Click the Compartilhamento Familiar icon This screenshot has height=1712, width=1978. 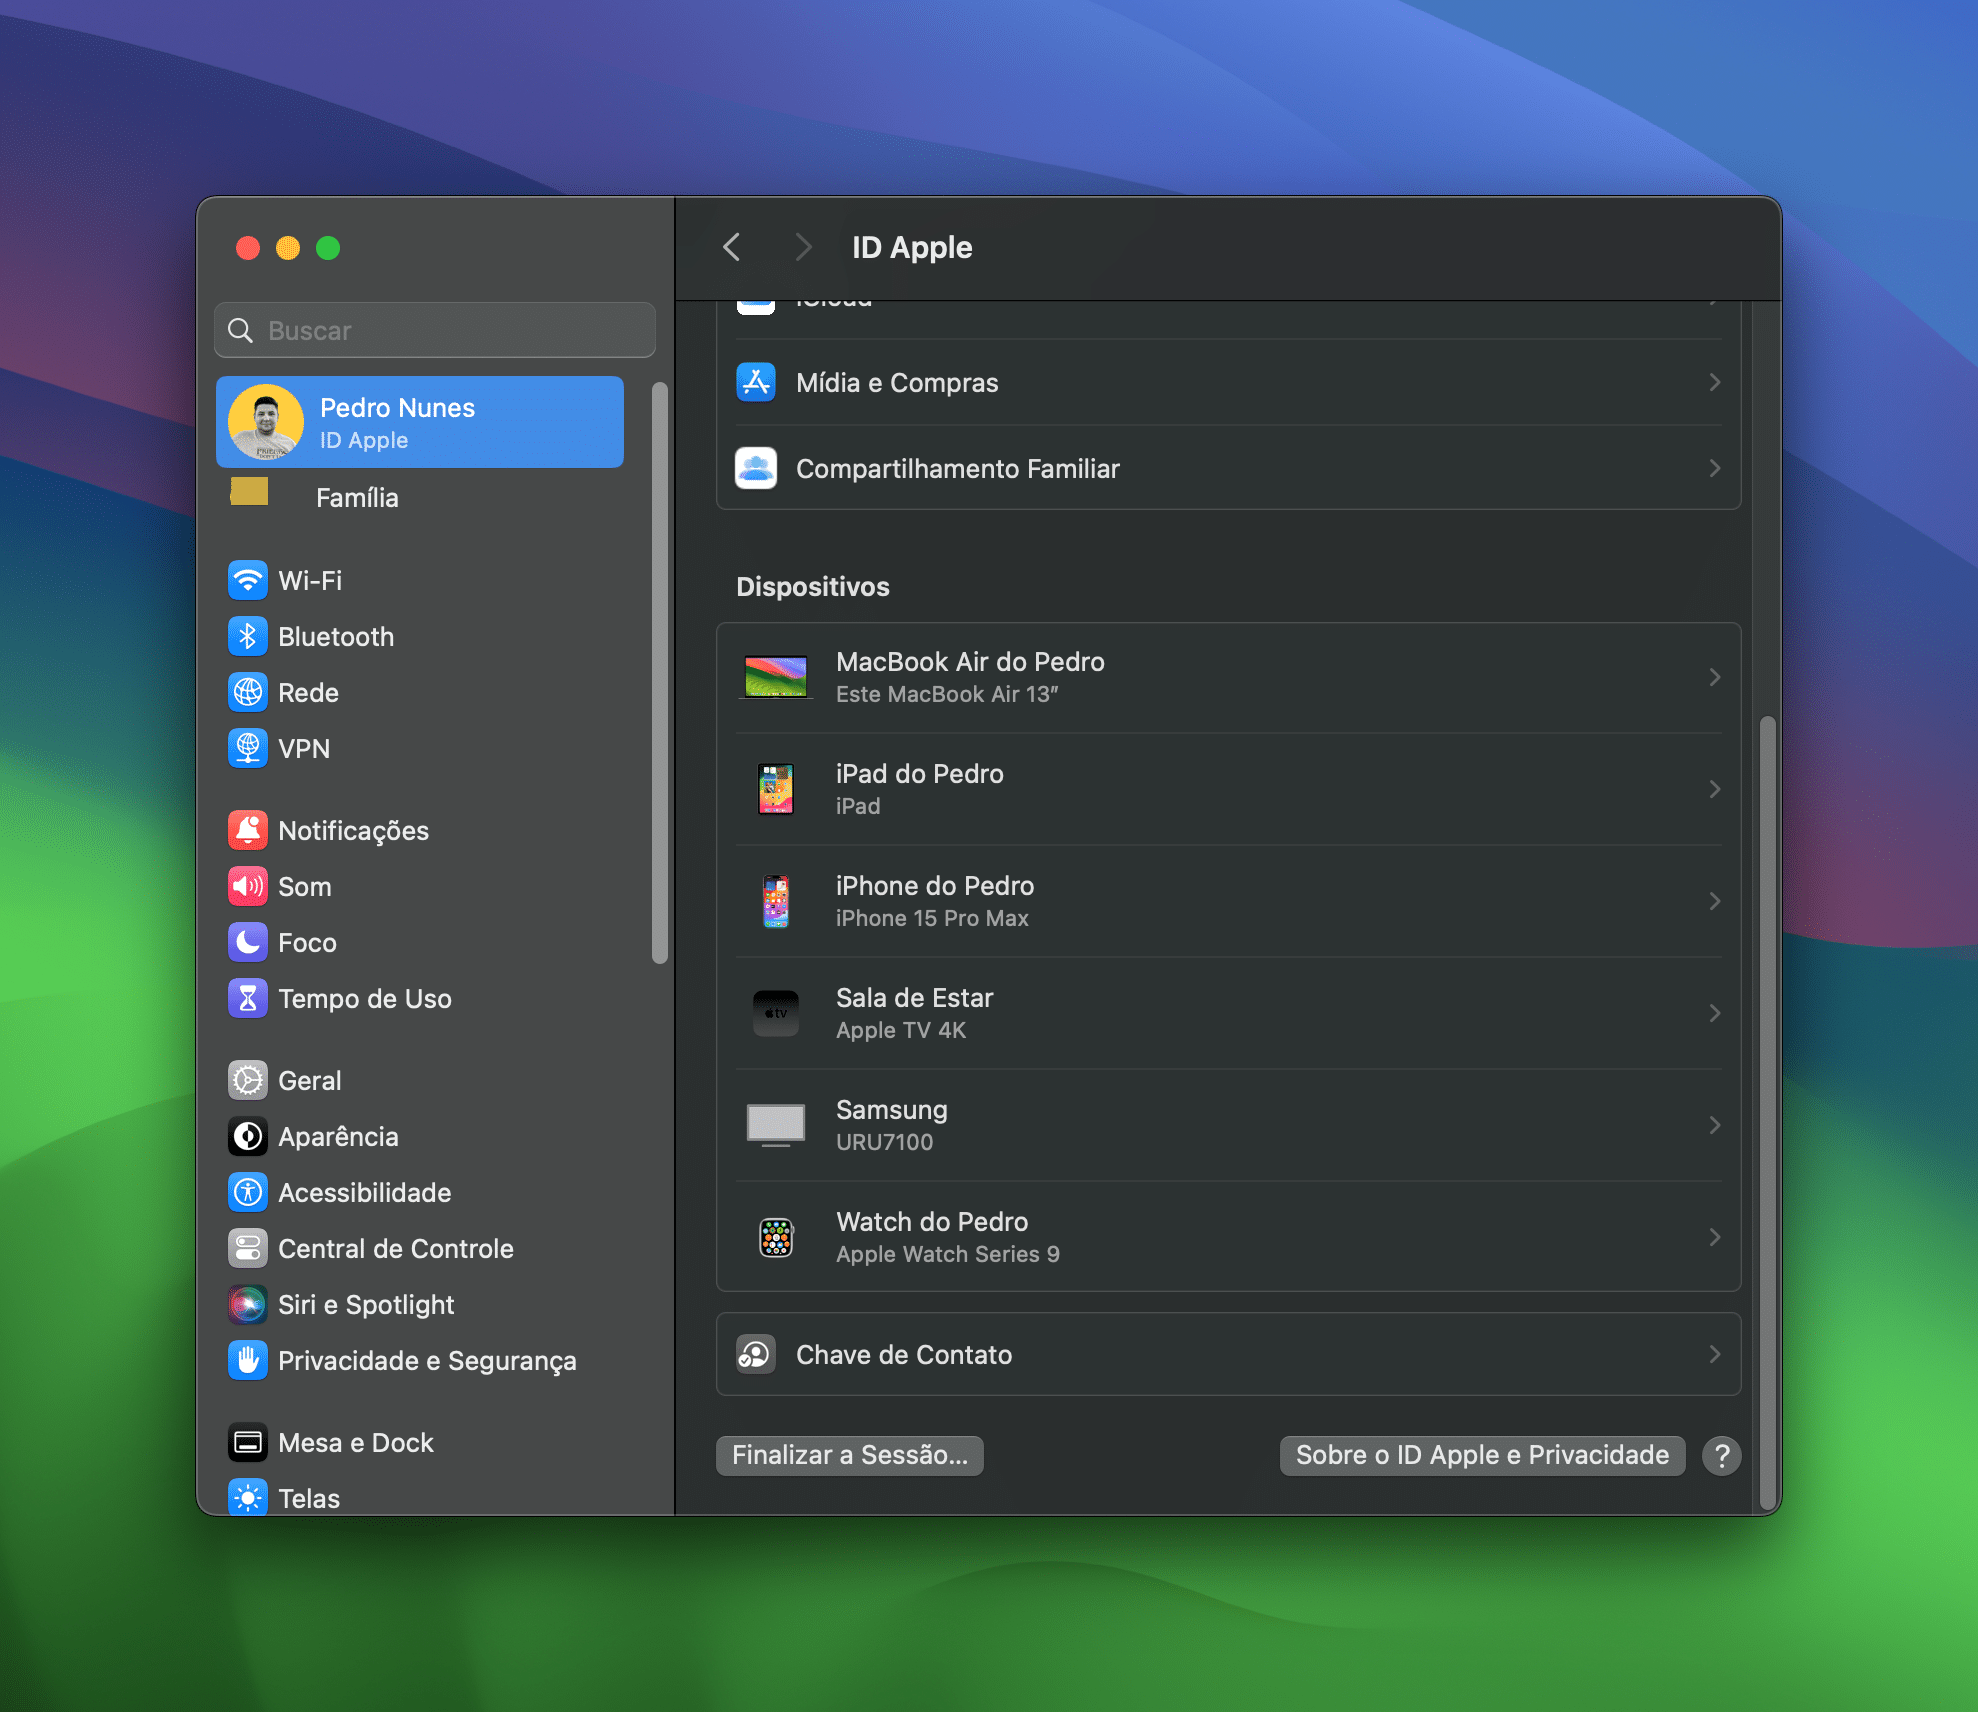coord(756,468)
